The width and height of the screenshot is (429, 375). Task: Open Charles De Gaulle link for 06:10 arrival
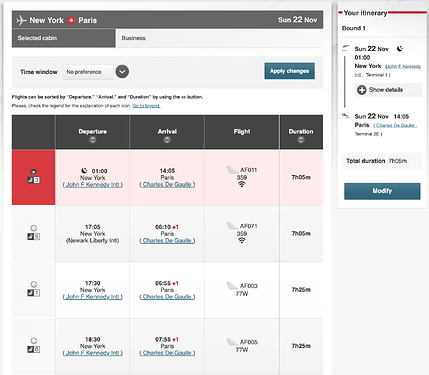point(167,241)
